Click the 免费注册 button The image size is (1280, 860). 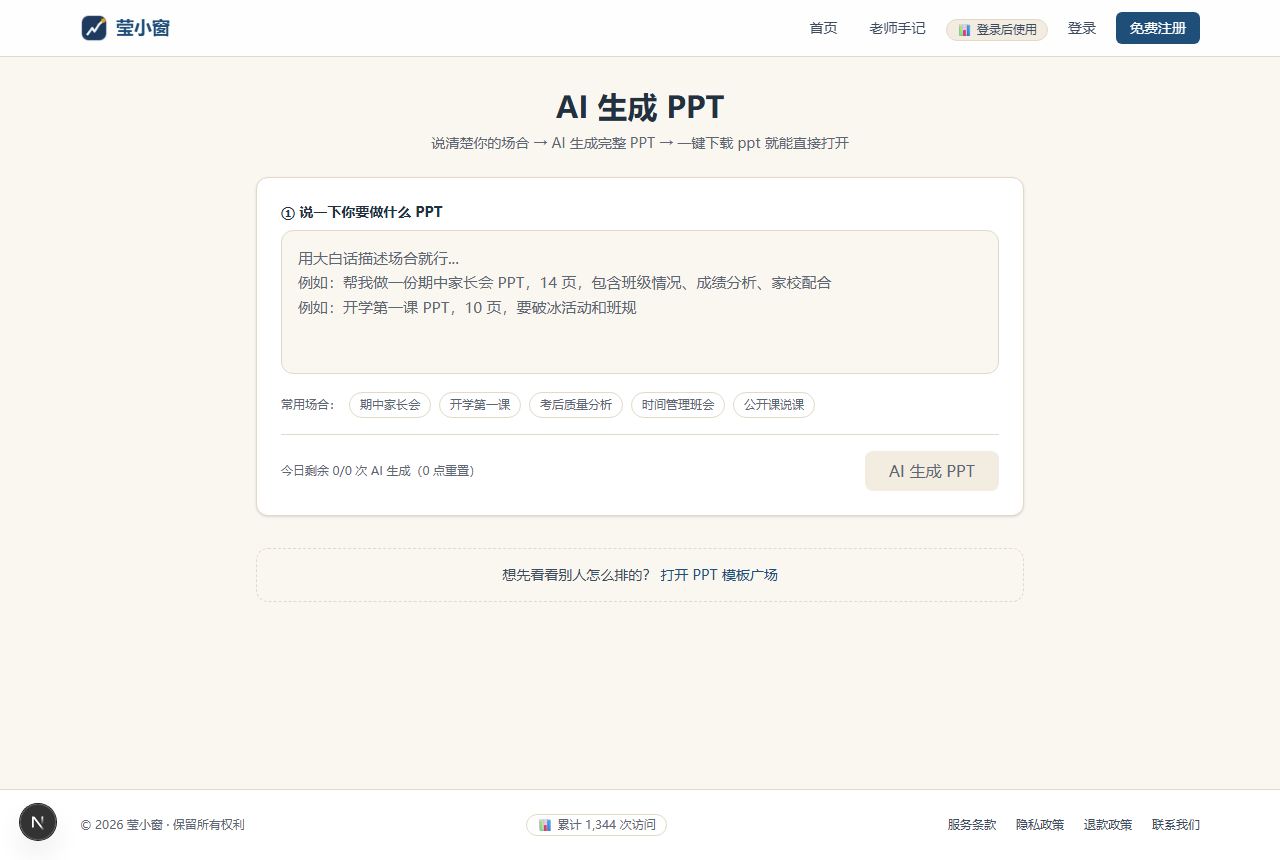pos(1158,28)
